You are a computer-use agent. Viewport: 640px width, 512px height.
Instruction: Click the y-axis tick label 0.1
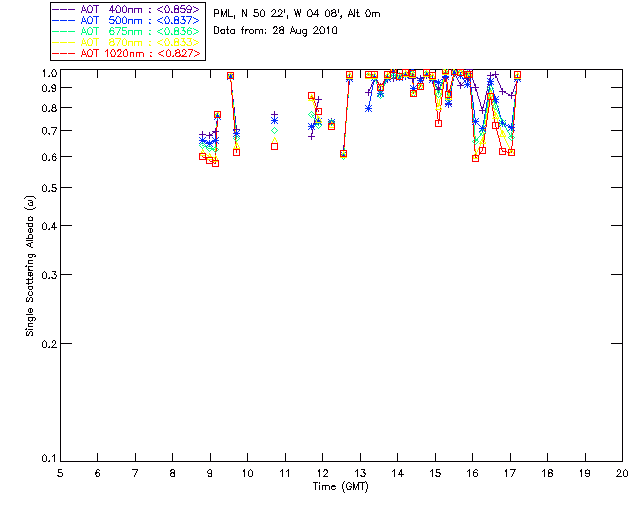click(45, 459)
